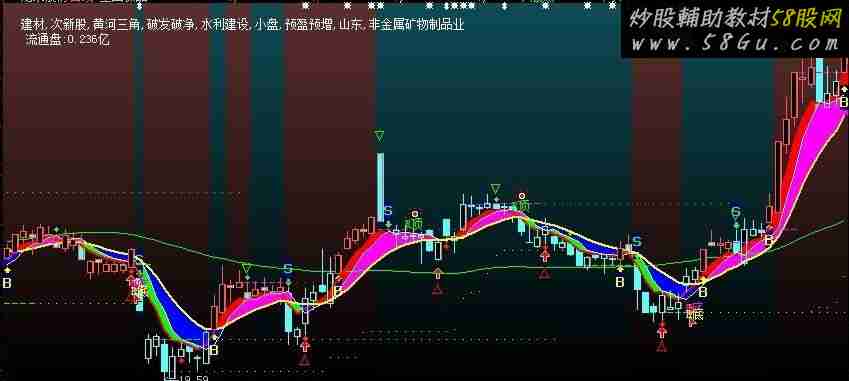
Task: Click the B buy marker at the far left
Action: tap(7, 283)
